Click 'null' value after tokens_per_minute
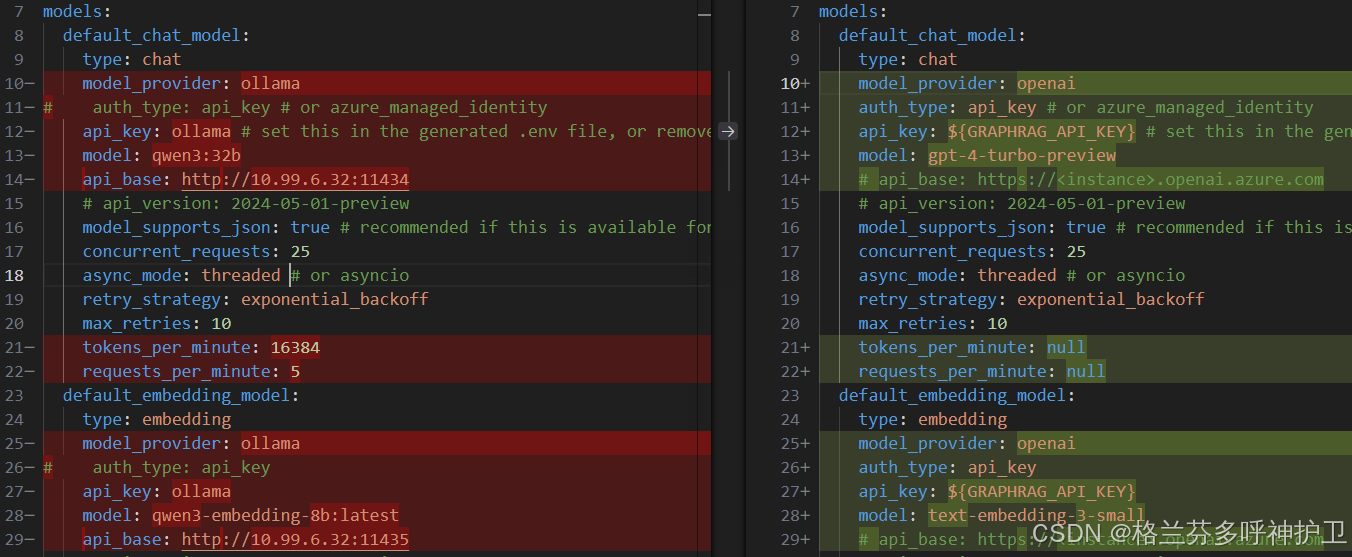Viewport: 1352px width, 557px height. [x=1066, y=347]
